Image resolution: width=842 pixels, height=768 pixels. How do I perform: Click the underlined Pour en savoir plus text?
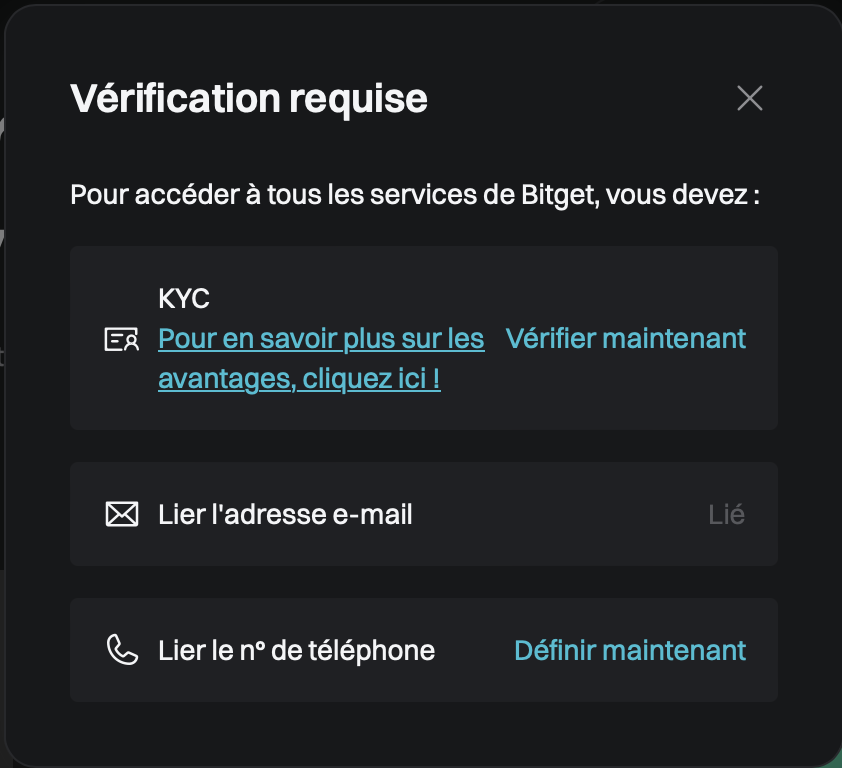[x=320, y=339]
